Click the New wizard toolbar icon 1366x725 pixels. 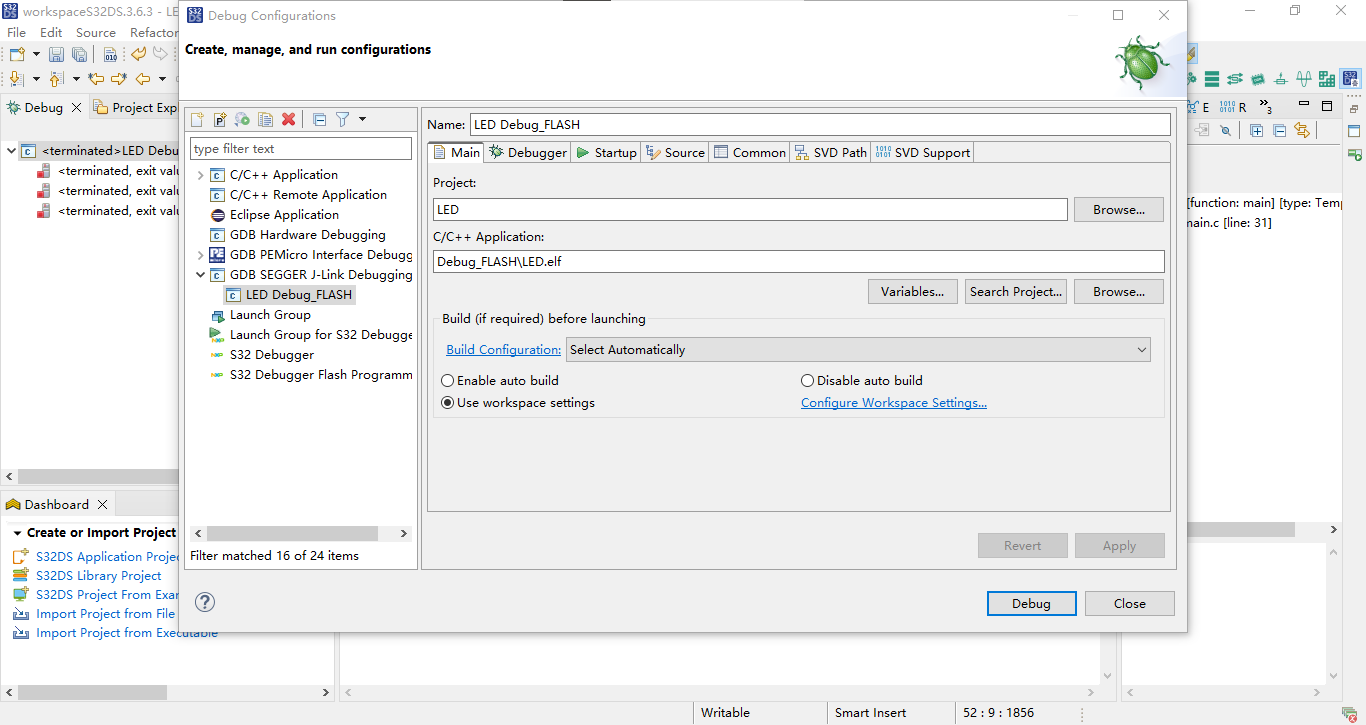click(x=17, y=54)
